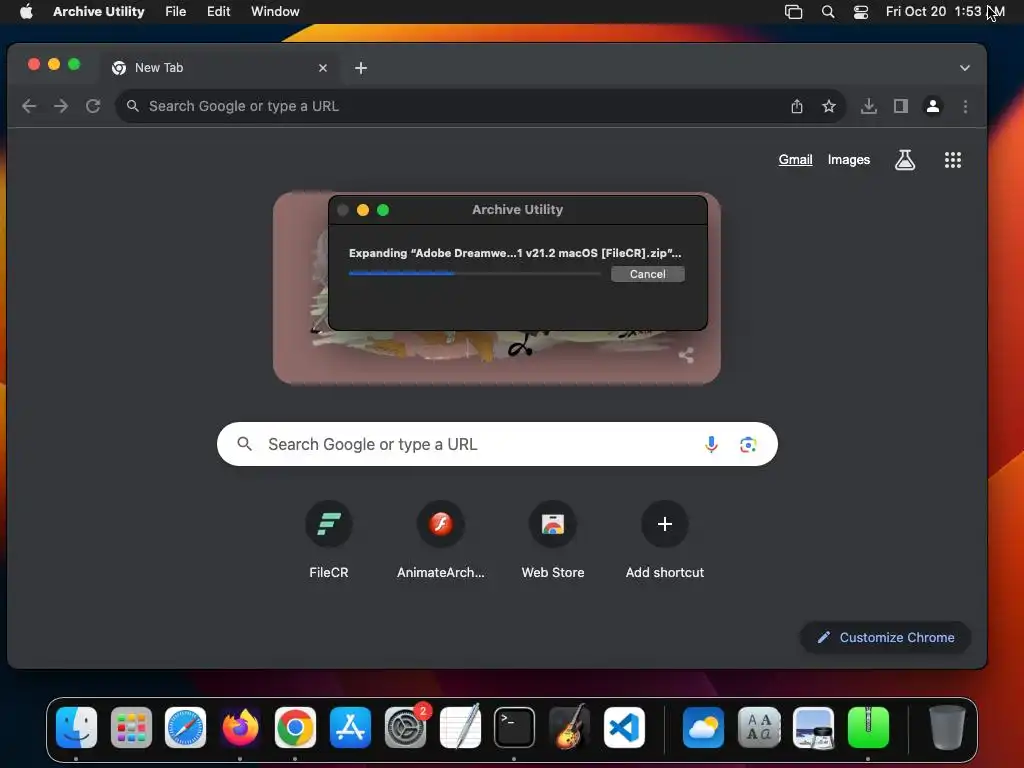This screenshot has height=768, width=1024.
Task: Go back in Chrome
Action: tap(29, 106)
